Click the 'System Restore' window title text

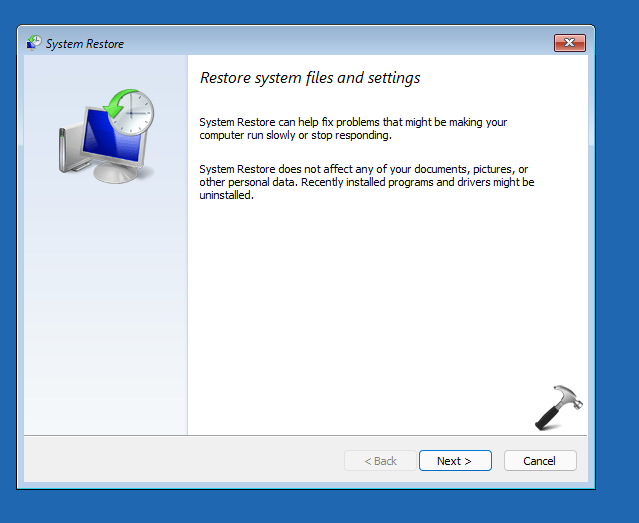(85, 44)
